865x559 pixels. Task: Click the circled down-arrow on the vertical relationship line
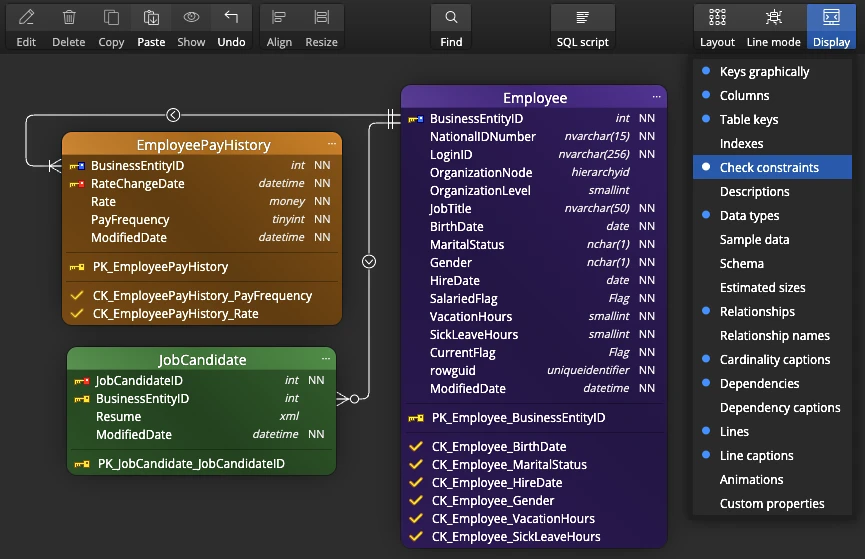pyautogui.click(x=369, y=262)
